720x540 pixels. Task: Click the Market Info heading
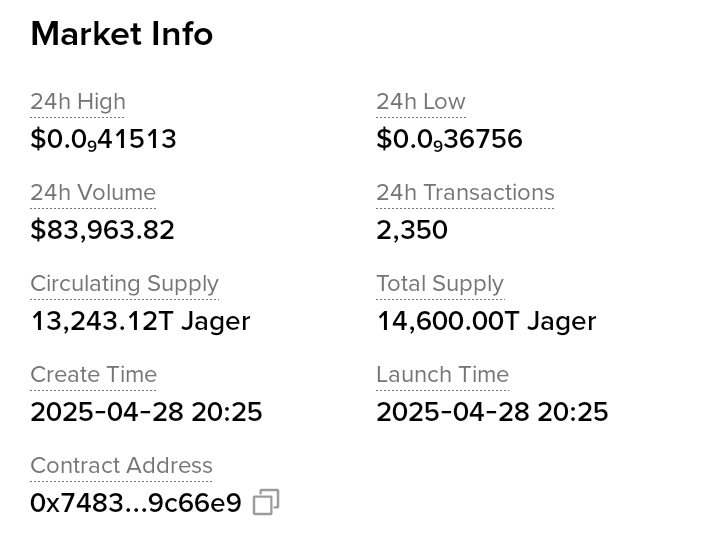point(122,34)
